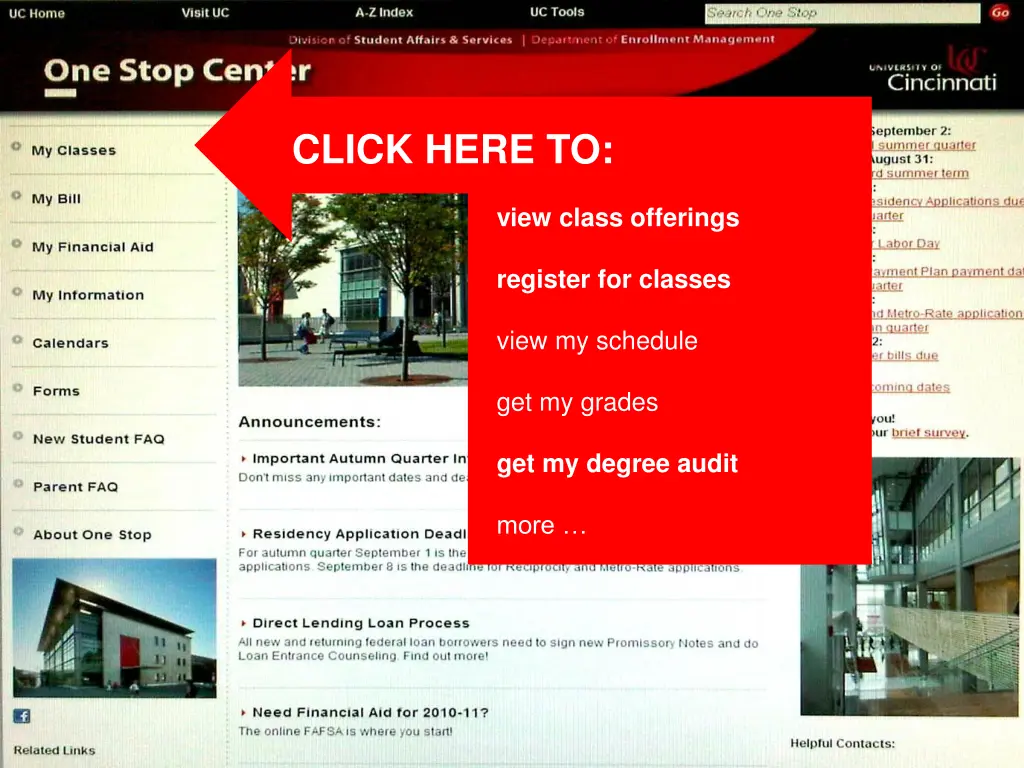The image size is (1024, 768).
Task: Click the icon next to Calendars
Action: point(15,337)
